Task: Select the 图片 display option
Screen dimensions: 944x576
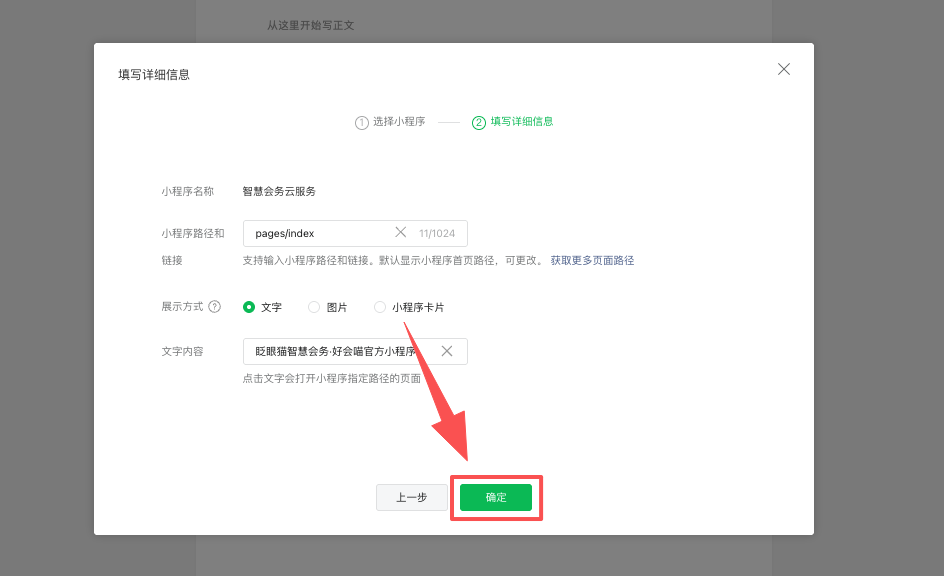Action: 314,307
